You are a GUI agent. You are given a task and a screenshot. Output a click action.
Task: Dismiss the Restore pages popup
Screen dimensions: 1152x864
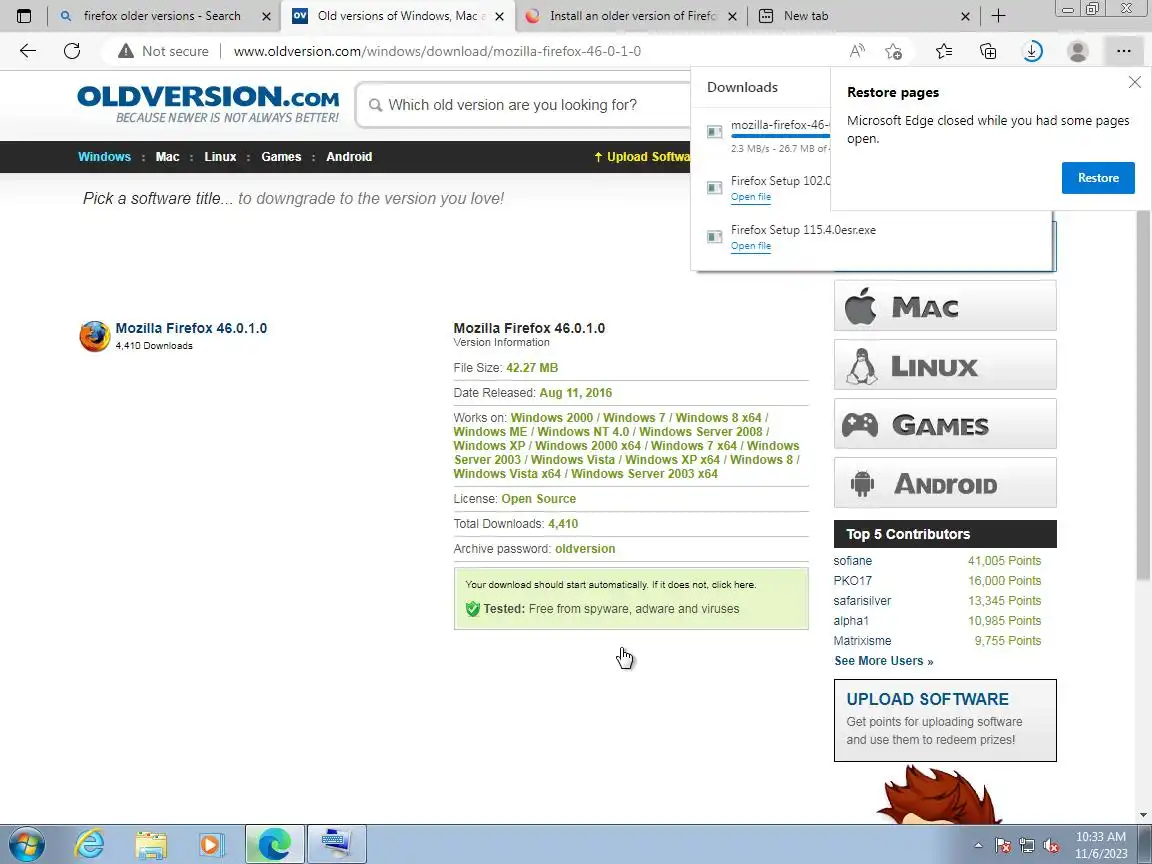1134,82
